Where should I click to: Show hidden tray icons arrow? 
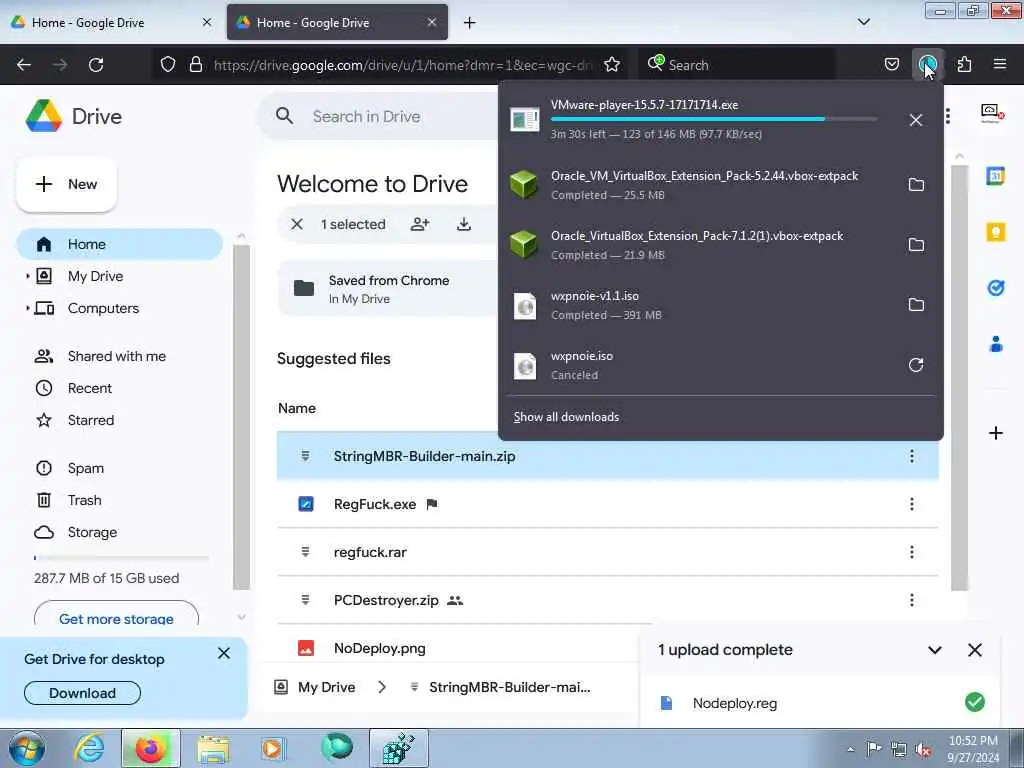850,749
